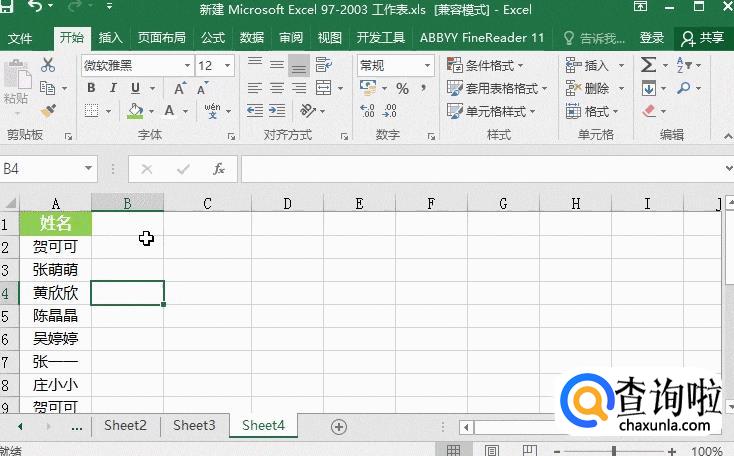Image resolution: width=734 pixels, height=456 pixels.
Task: Increase the indent
Action: 277,111
